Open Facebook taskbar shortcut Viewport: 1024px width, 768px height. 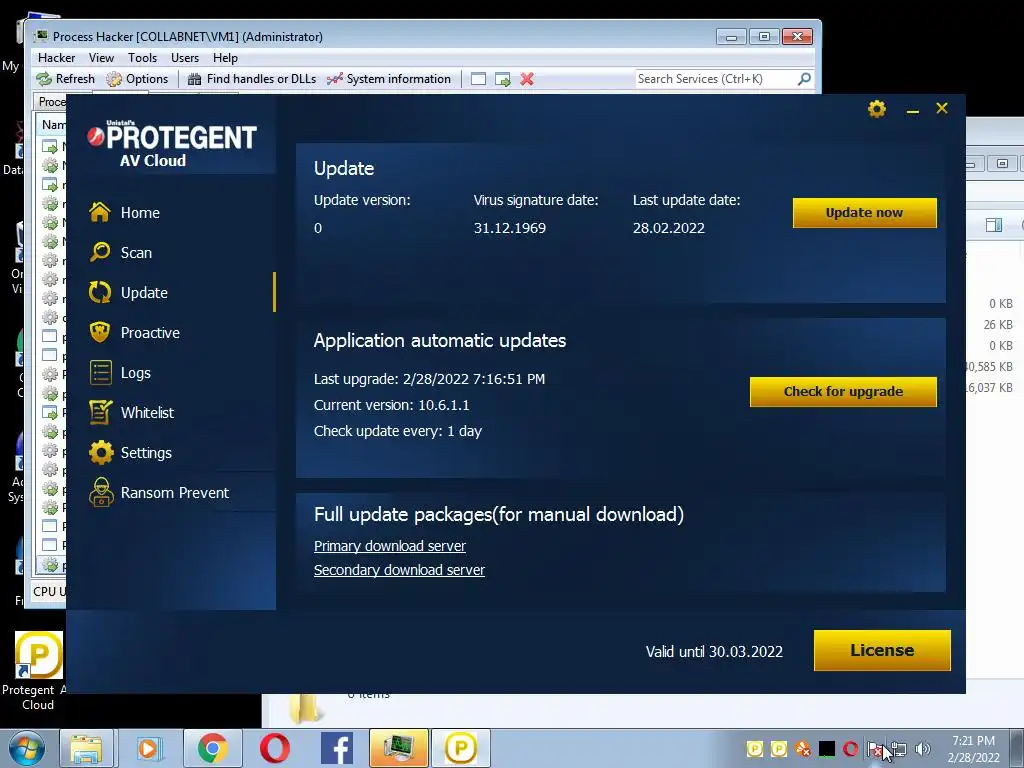(336, 748)
